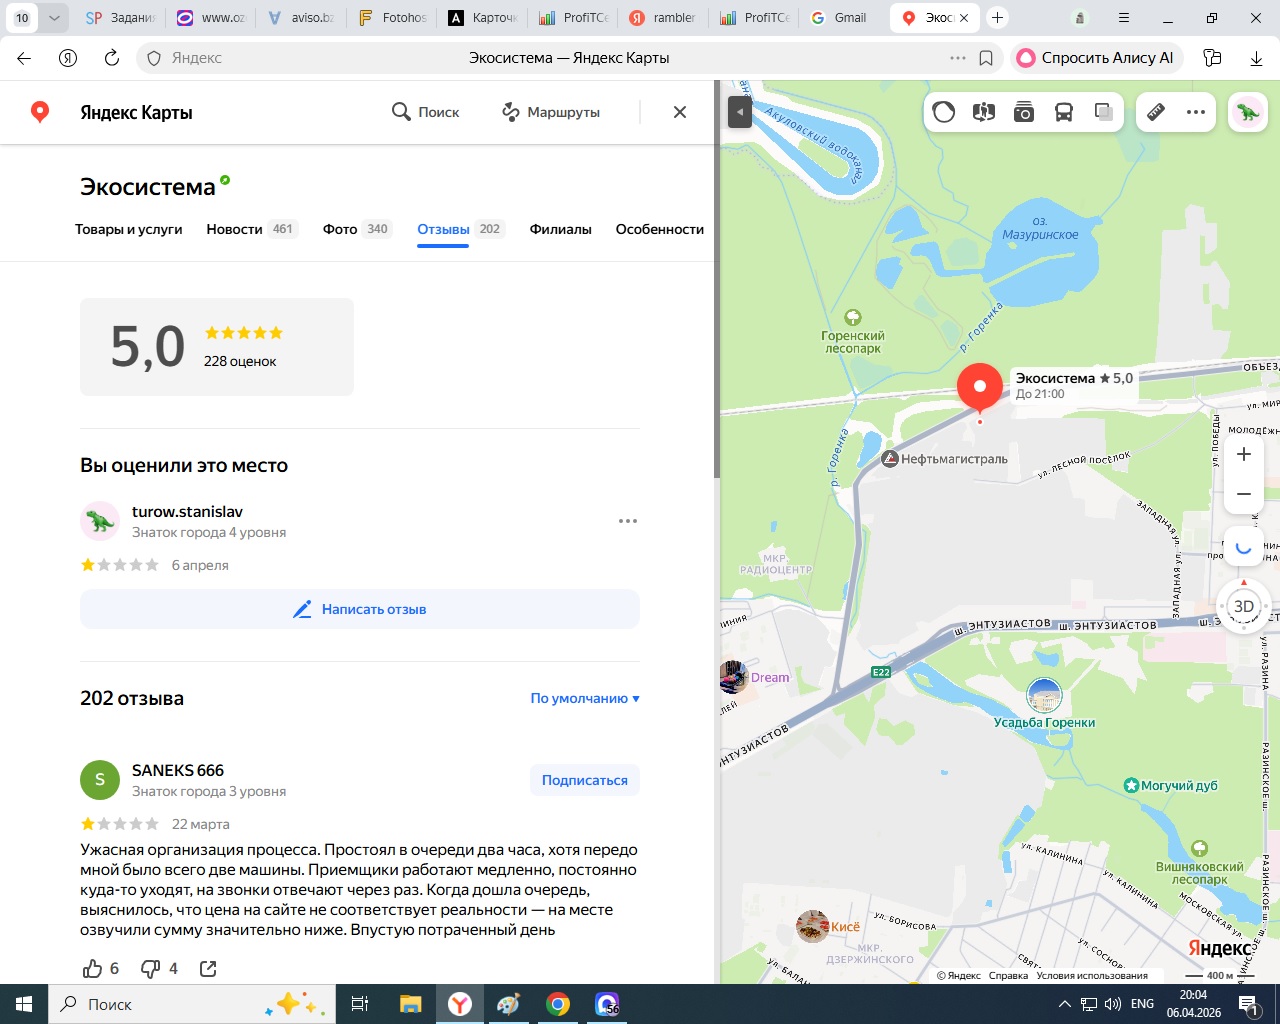Go to the Филиалы tab
This screenshot has width=1280, height=1024.
pyautogui.click(x=561, y=229)
